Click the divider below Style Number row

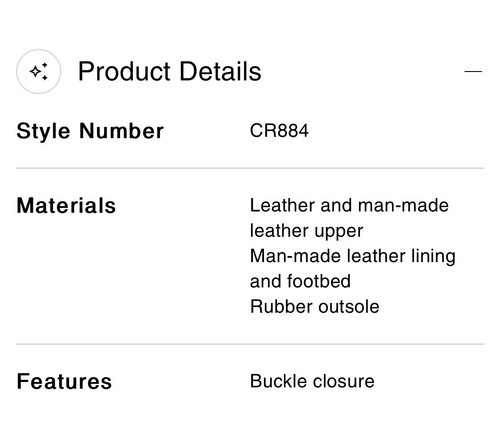(250, 168)
